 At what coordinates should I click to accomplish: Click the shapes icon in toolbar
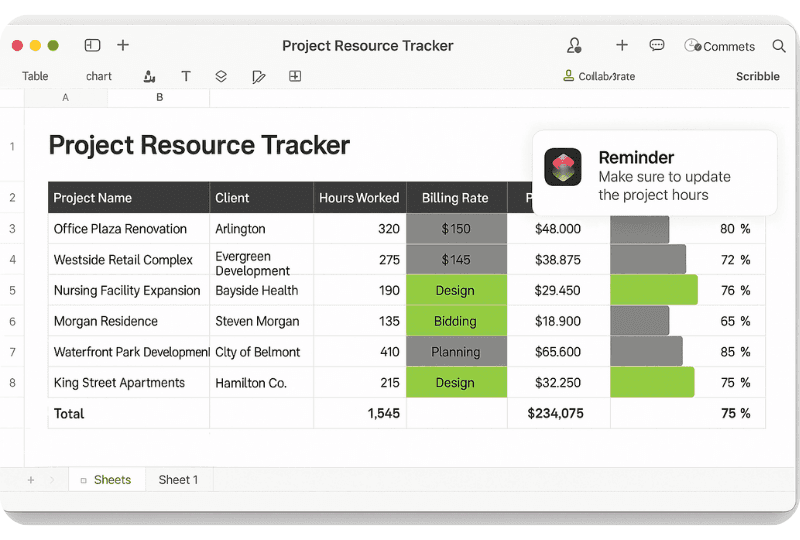pos(149,77)
